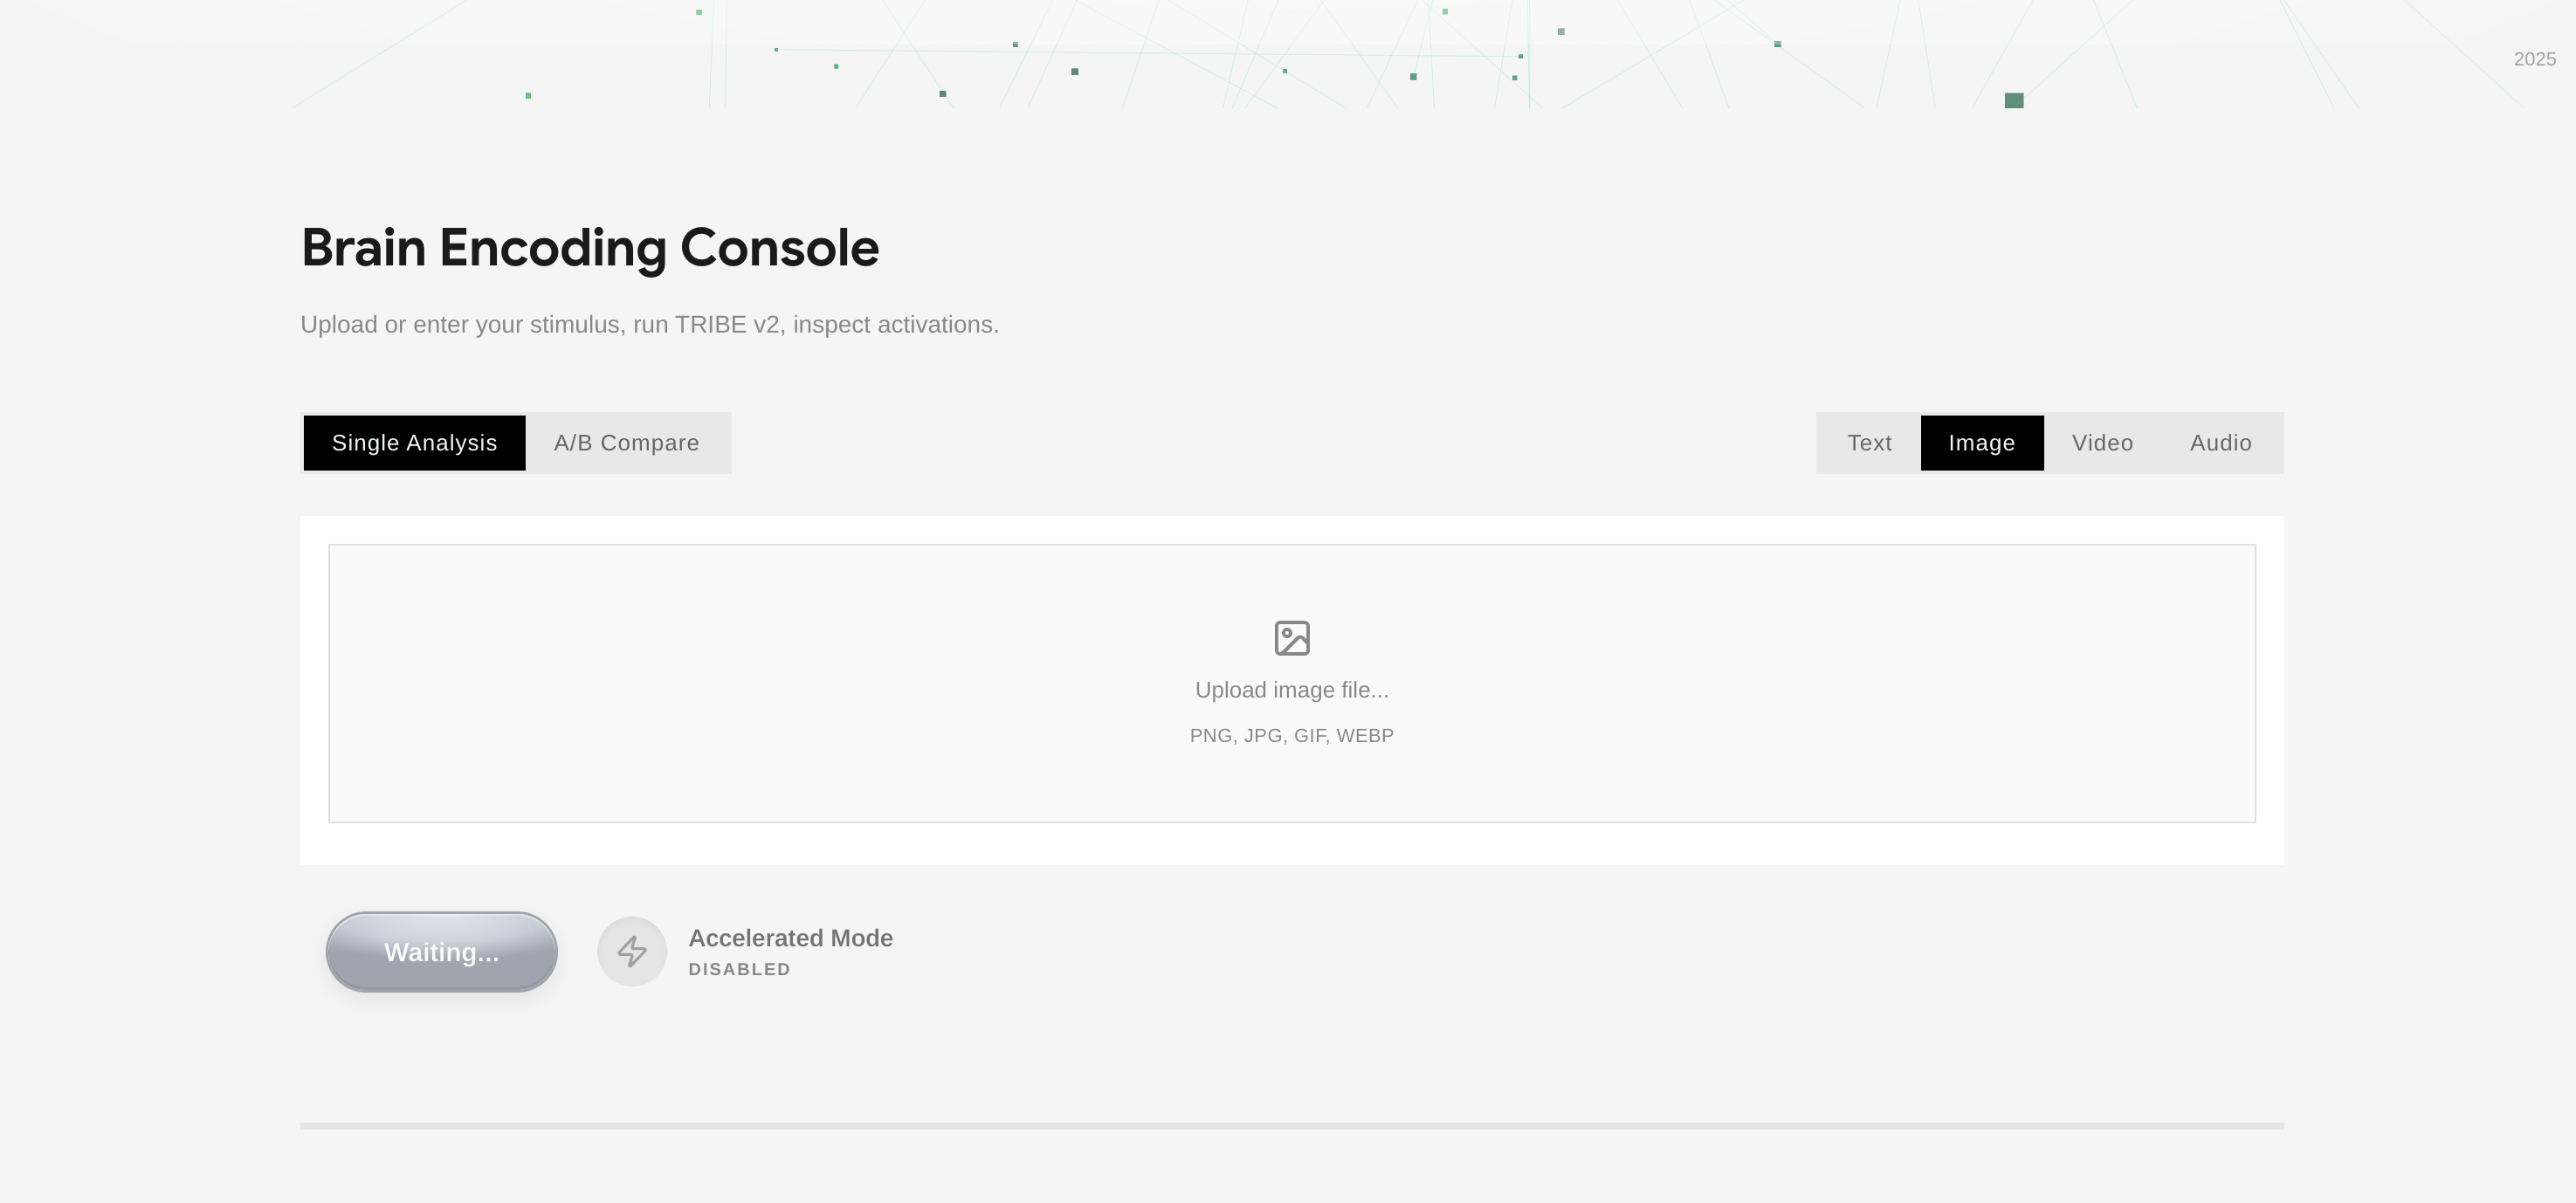Click the Brain Encoding Console heading
This screenshot has width=2576, height=1203.
pos(589,248)
